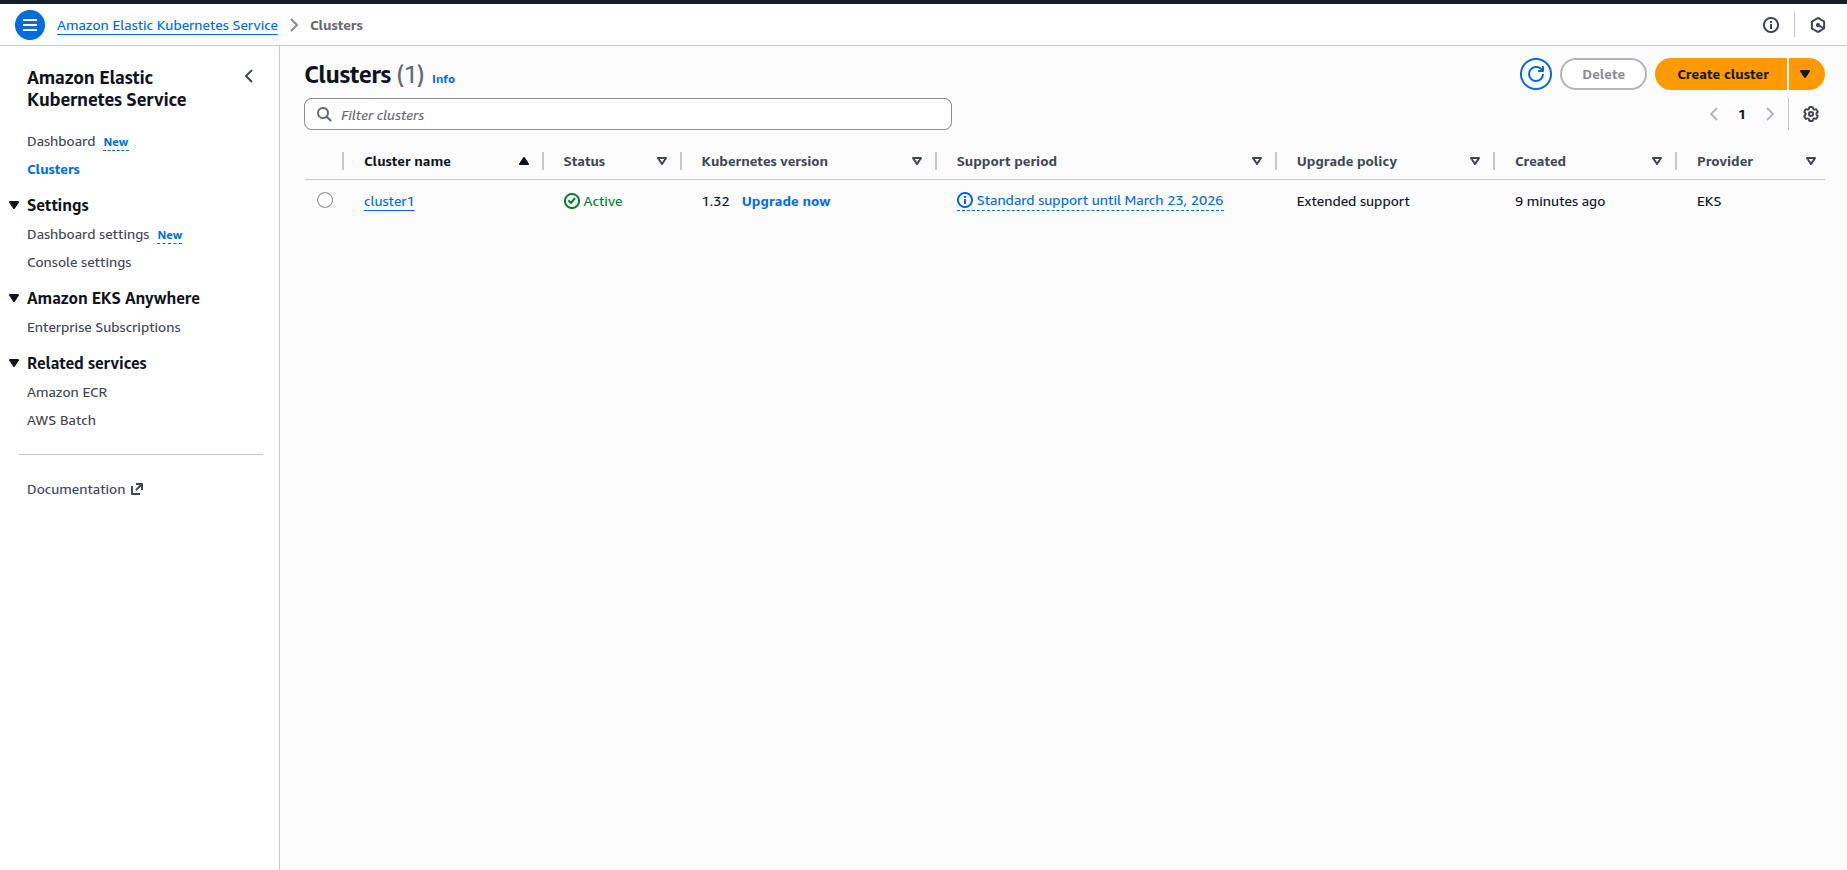Screen dimensions: 1847x870
Task: Open Clusters in side navigation
Action: click(53, 169)
